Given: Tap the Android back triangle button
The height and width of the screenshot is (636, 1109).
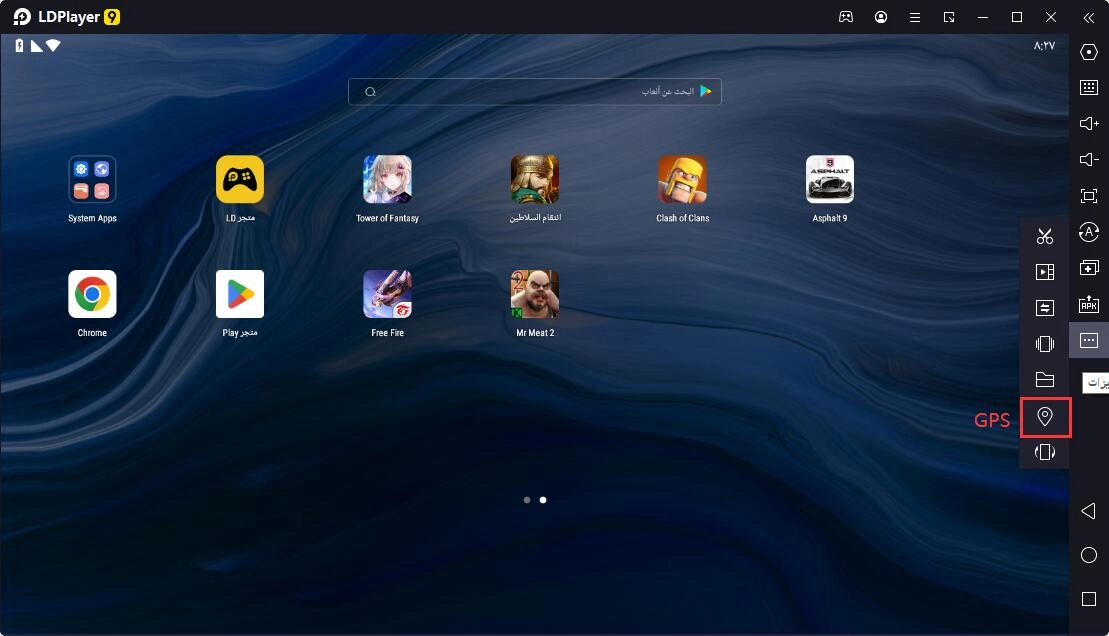Looking at the screenshot, I should [1088, 511].
